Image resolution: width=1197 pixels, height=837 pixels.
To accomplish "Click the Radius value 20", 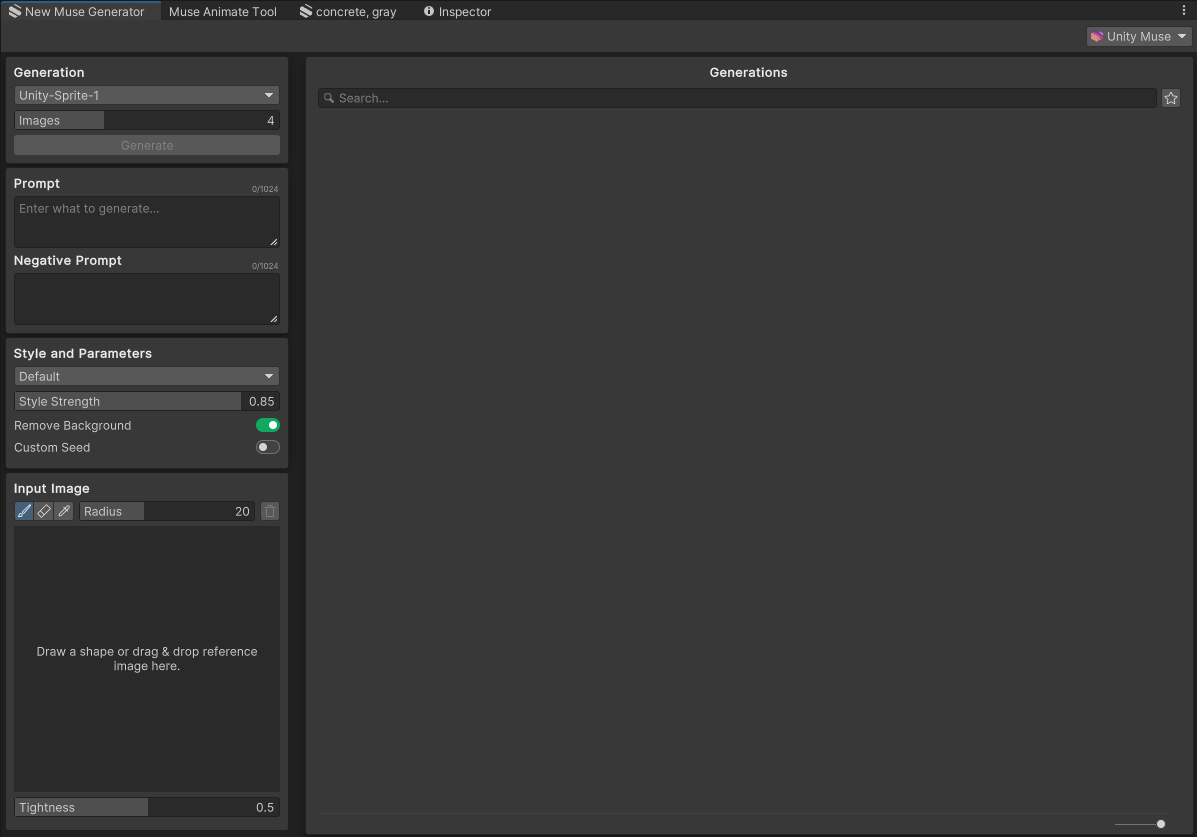I will coord(242,511).
